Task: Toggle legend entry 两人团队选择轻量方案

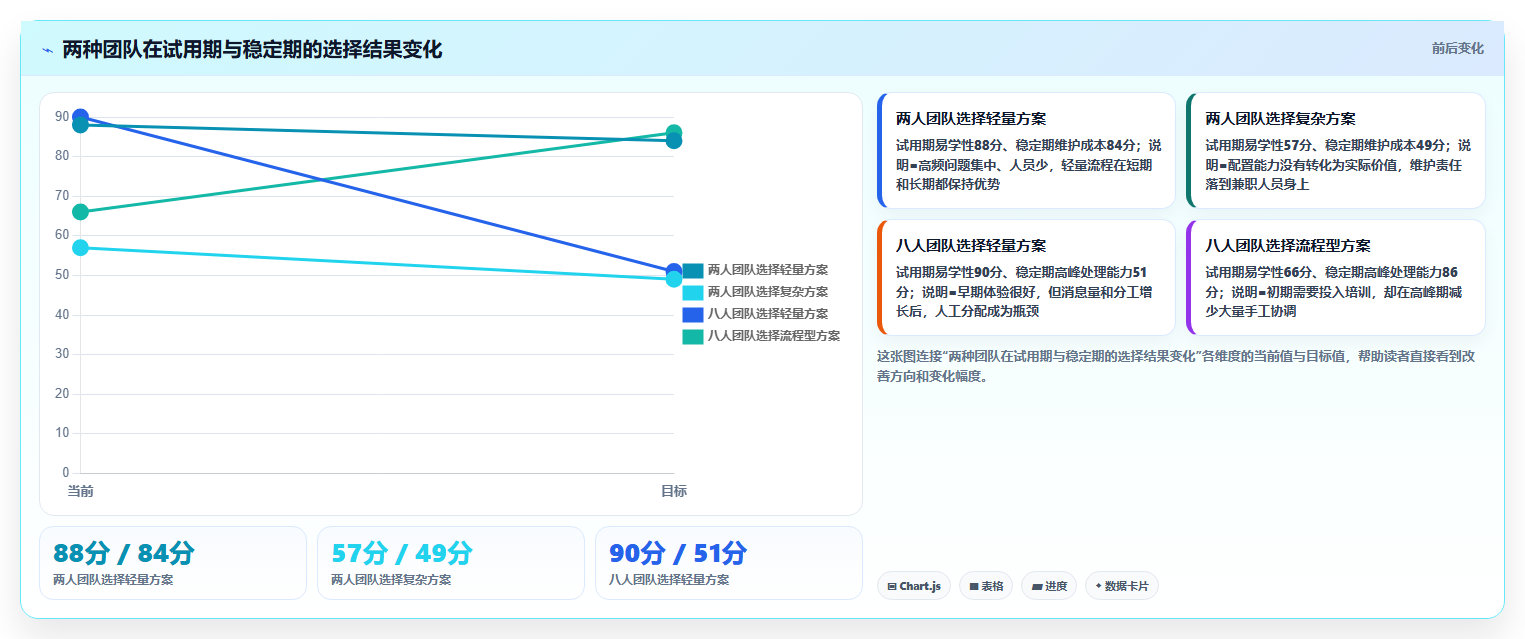Action: point(756,270)
